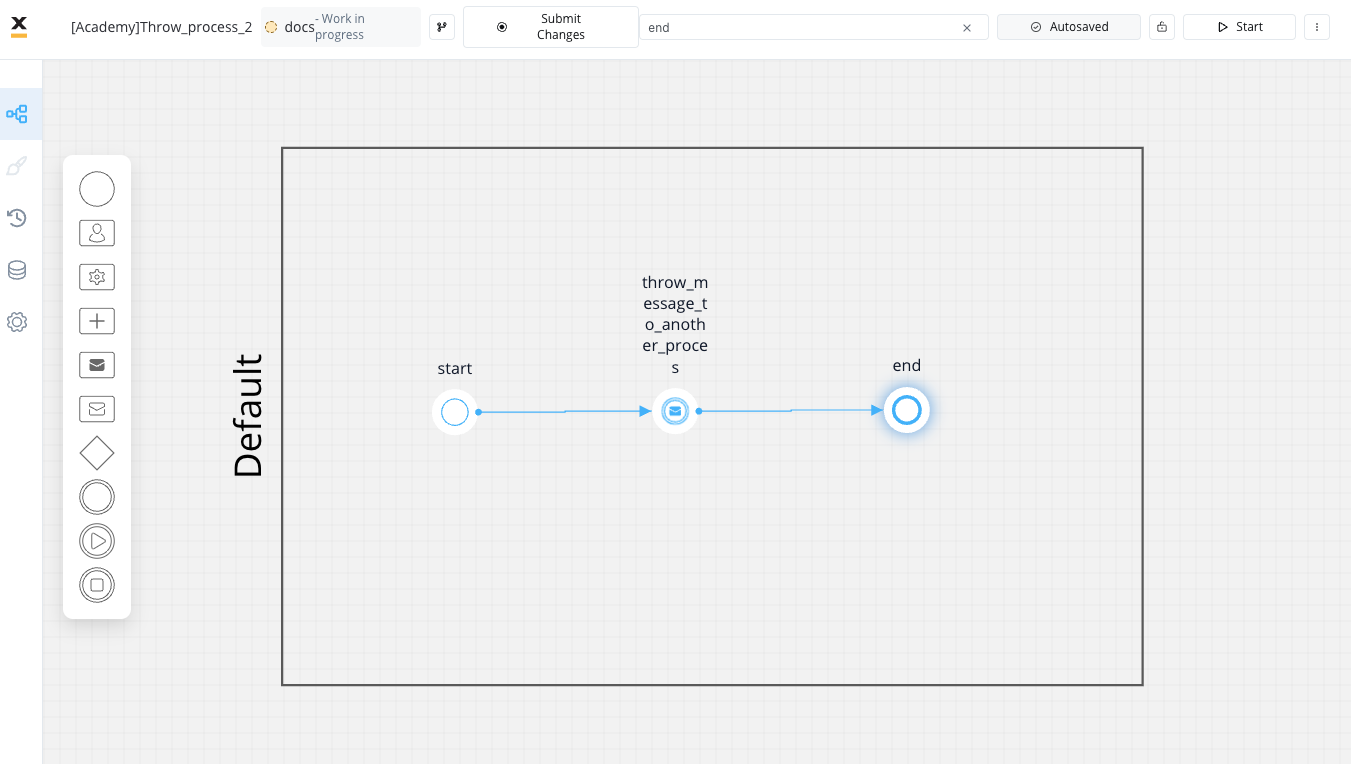The image size is (1351, 764).
Task: Select the subprocess plus palette icon
Action: click(97, 321)
